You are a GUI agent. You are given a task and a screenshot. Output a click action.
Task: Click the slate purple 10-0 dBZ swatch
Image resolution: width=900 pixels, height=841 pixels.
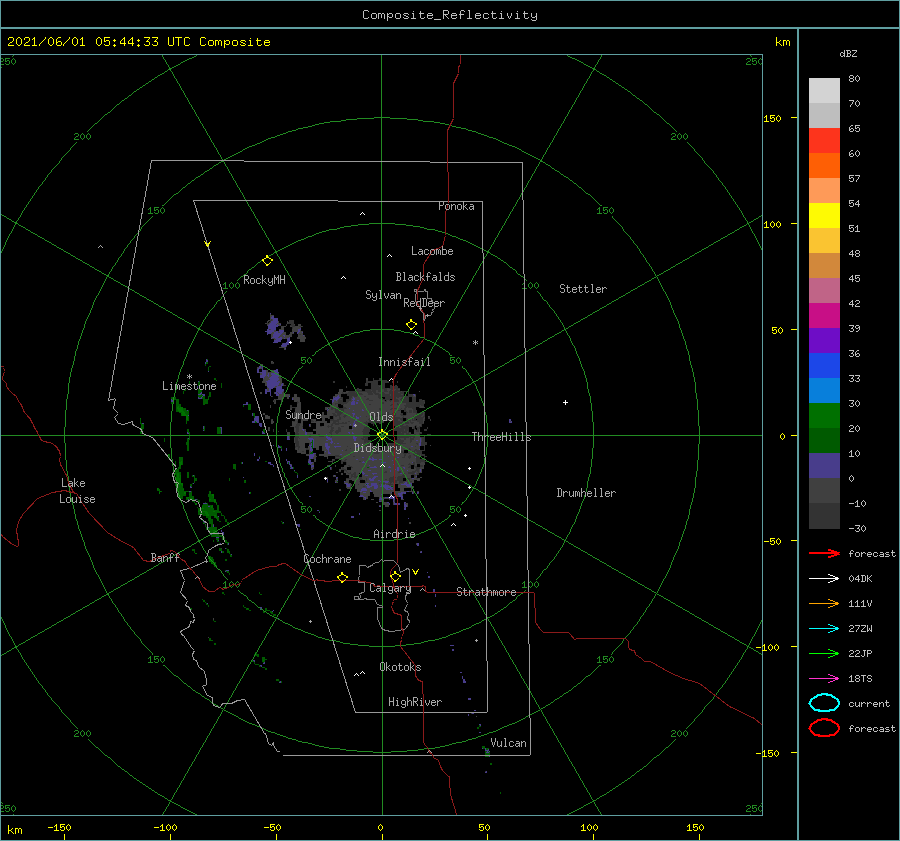click(x=824, y=465)
